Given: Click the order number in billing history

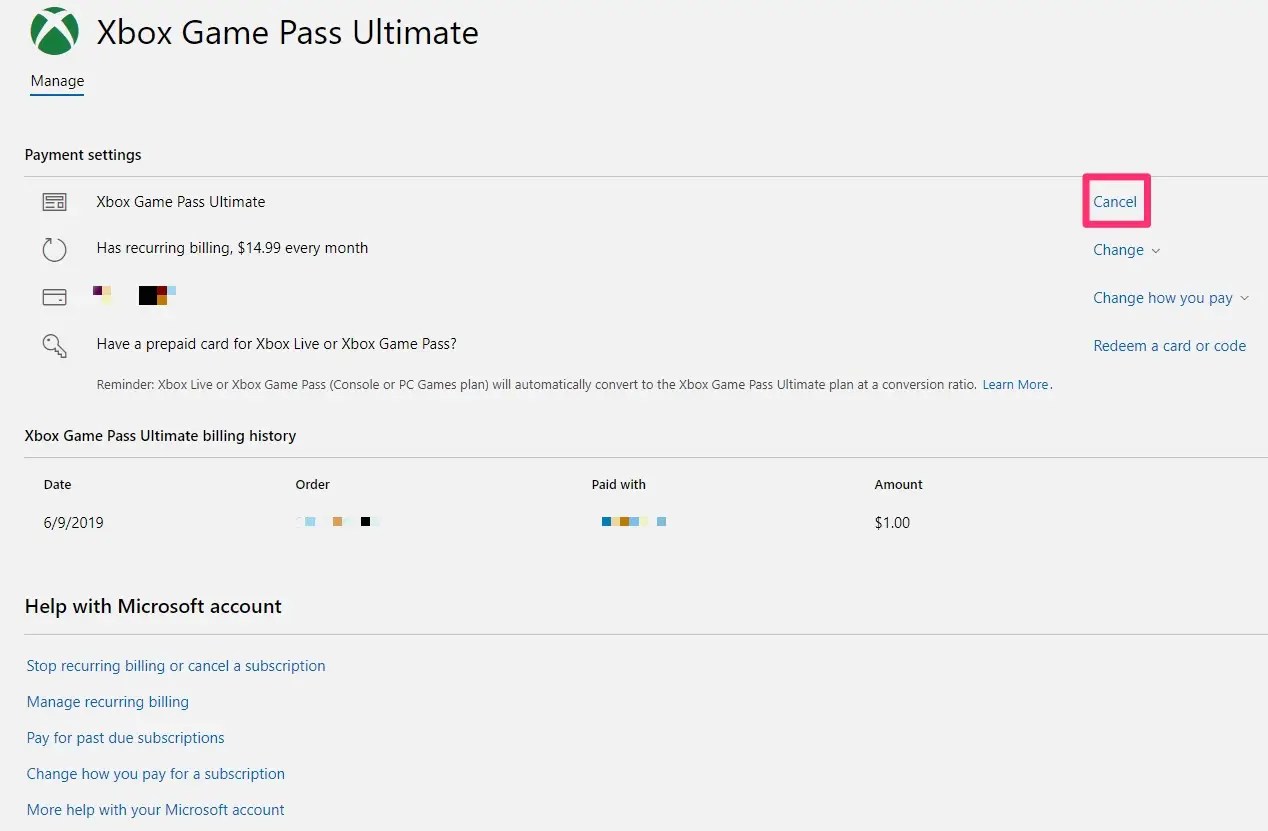Looking at the screenshot, I should pos(339,522).
